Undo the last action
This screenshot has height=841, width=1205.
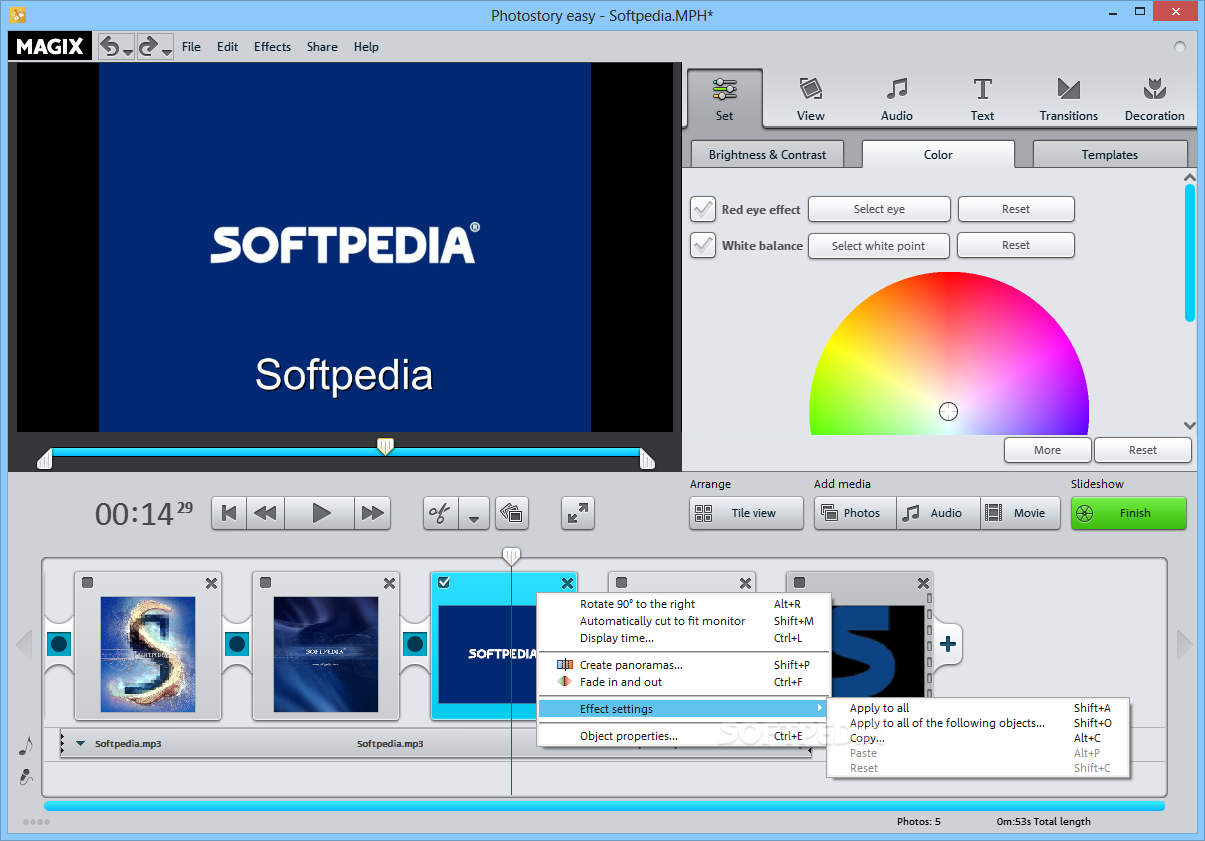click(x=109, y=46)
